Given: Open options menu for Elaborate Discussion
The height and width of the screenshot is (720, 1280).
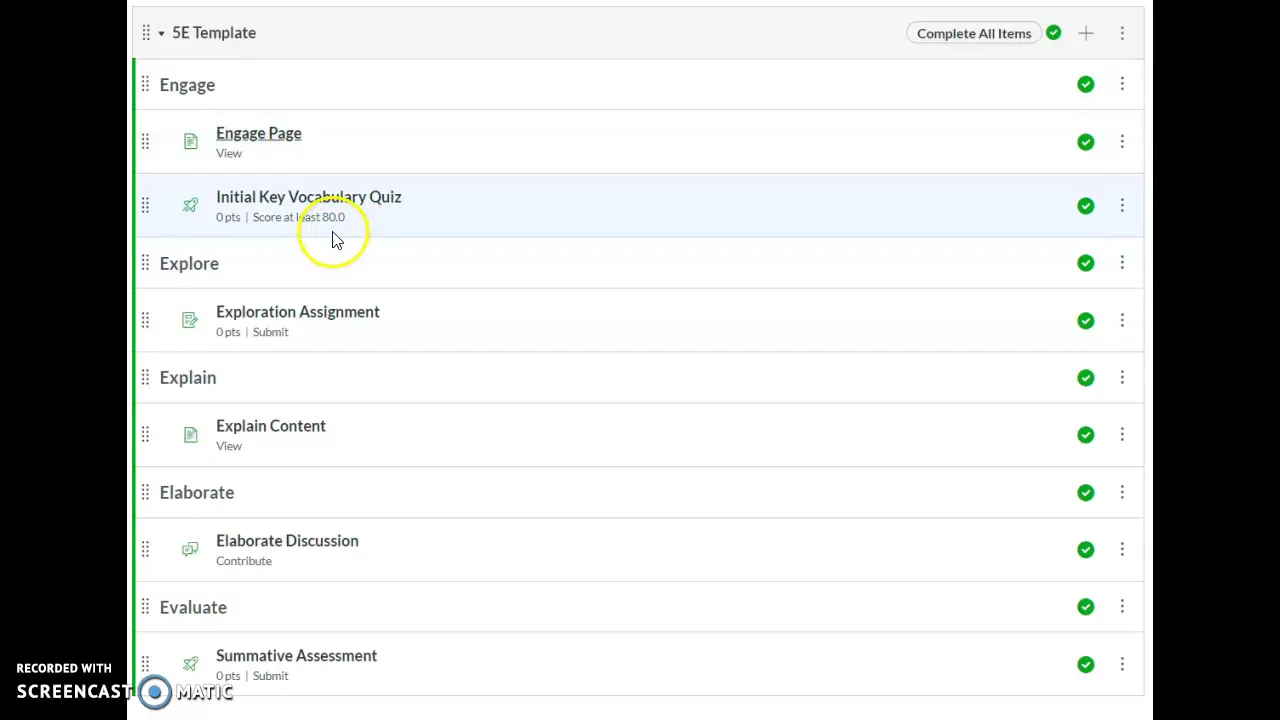Looking at the screenshot, I should [x=1122, y=550].
